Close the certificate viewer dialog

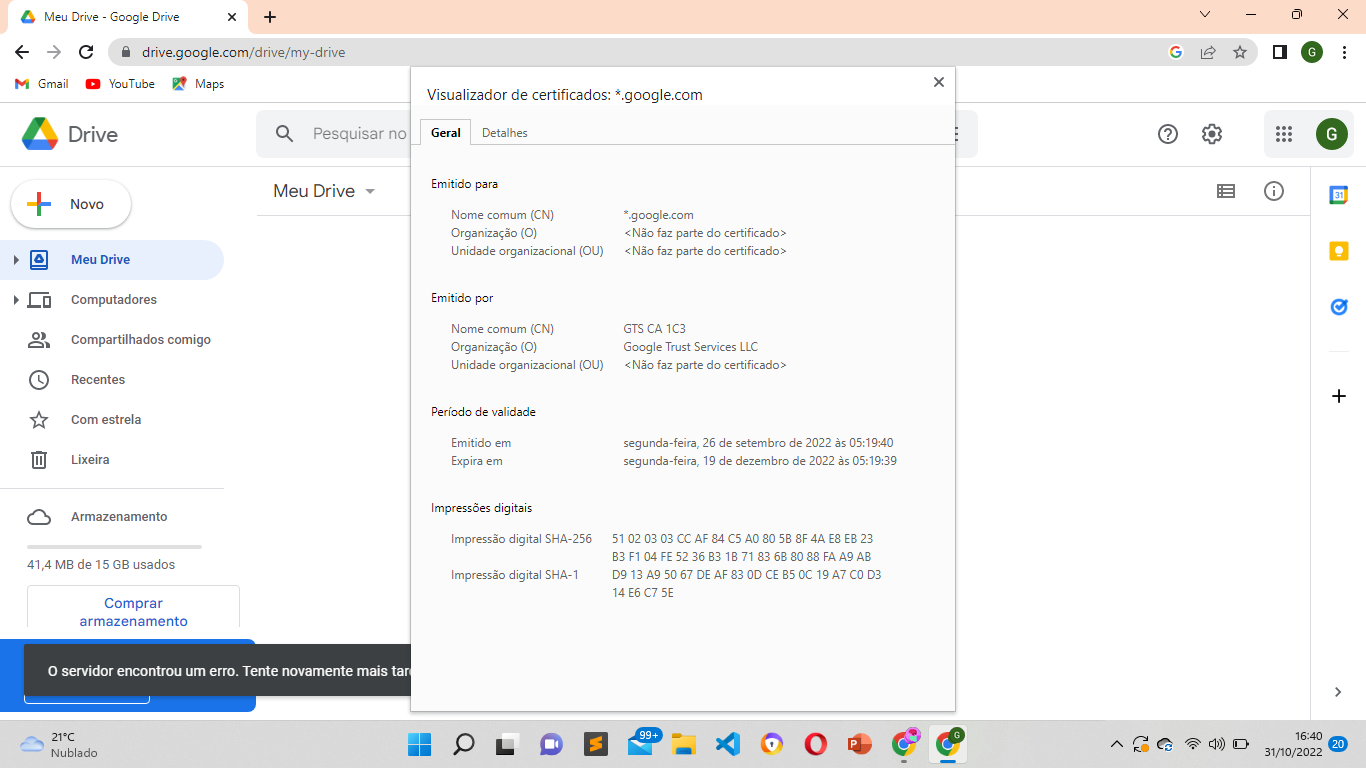click(938, 82)
